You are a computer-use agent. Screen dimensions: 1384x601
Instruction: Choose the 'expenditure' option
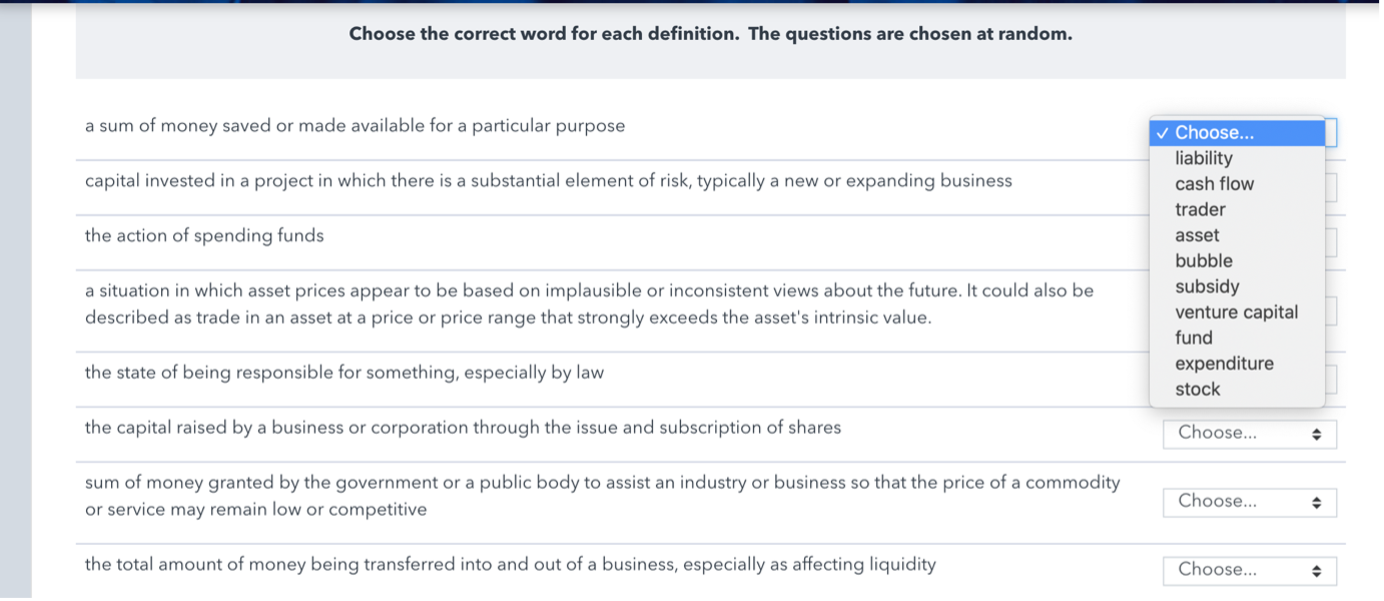click(1224, 364)
